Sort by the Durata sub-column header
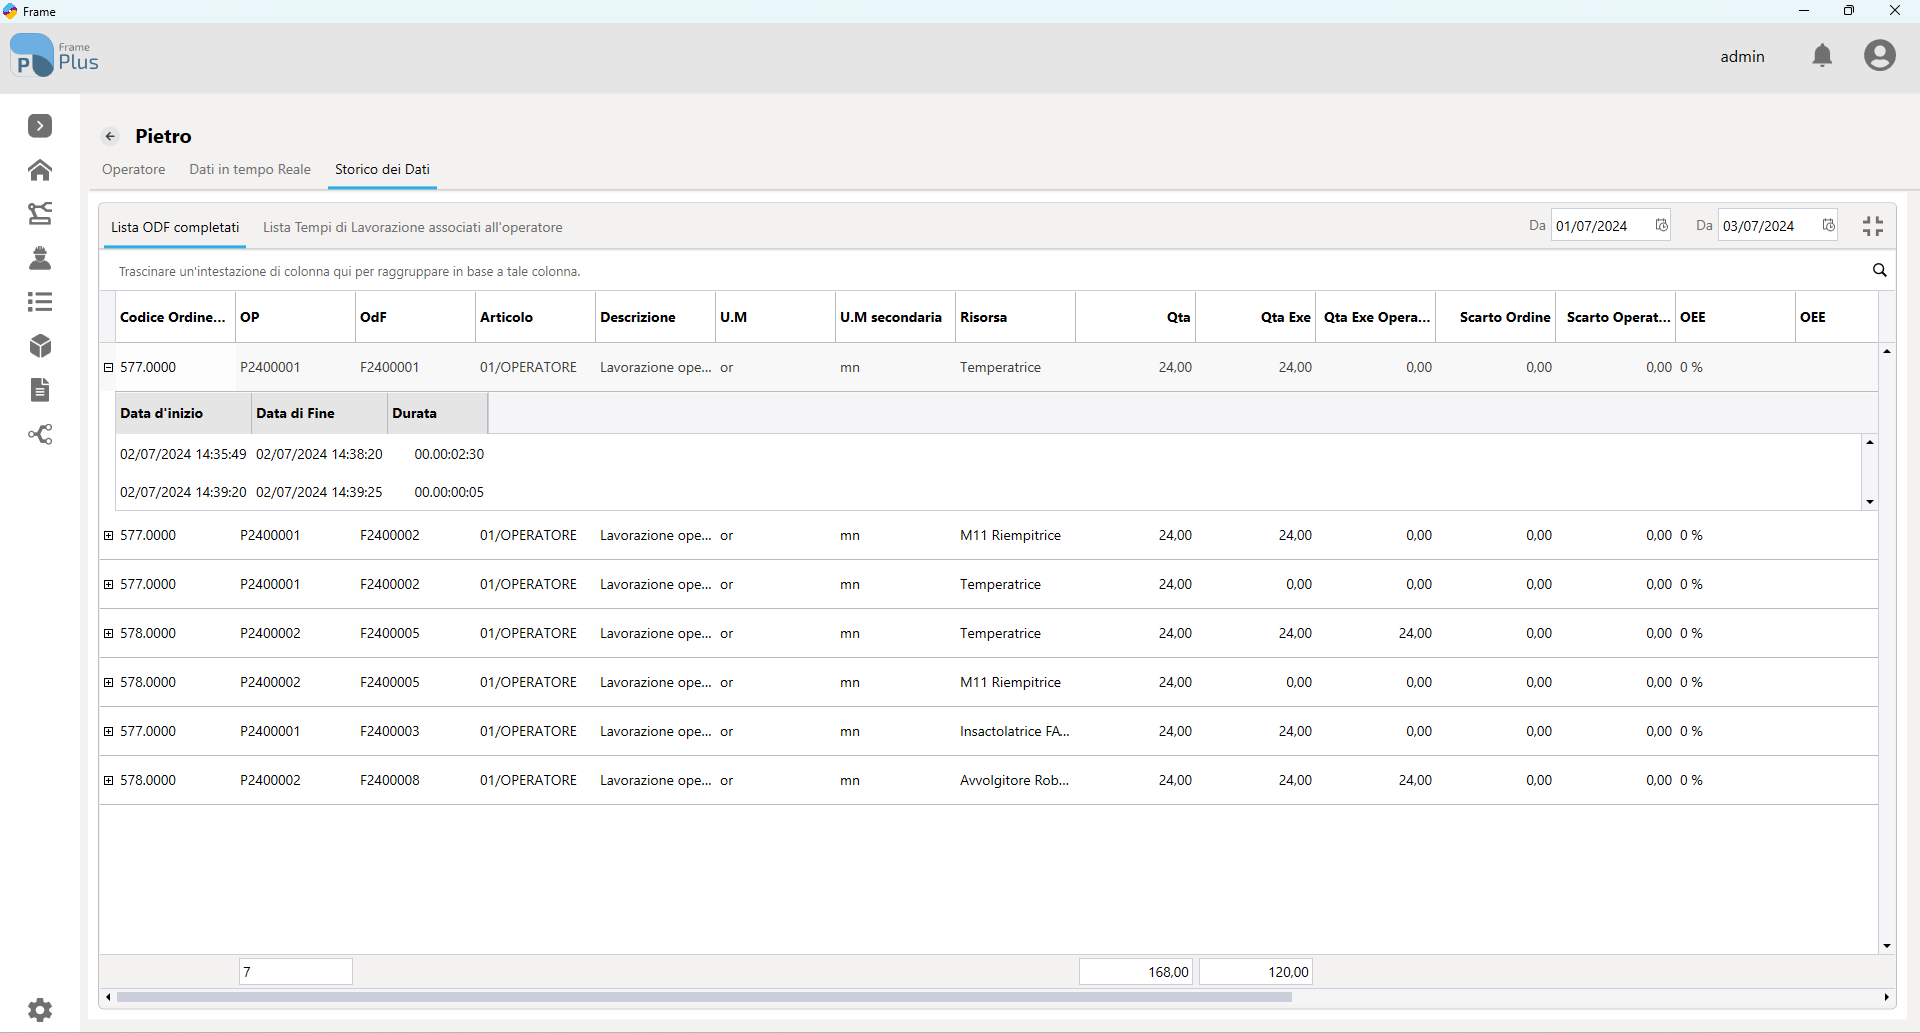The width and height of the screenshot is (1920, 1033). (438, 413)
